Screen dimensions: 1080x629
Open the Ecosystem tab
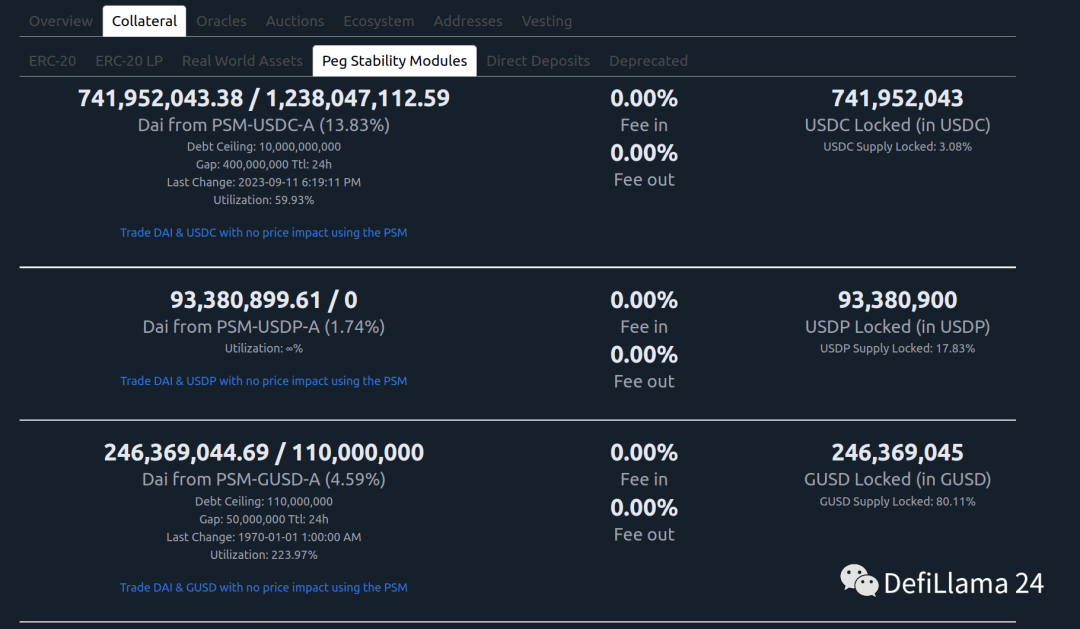pyautogui.click(x=378, y=21)
